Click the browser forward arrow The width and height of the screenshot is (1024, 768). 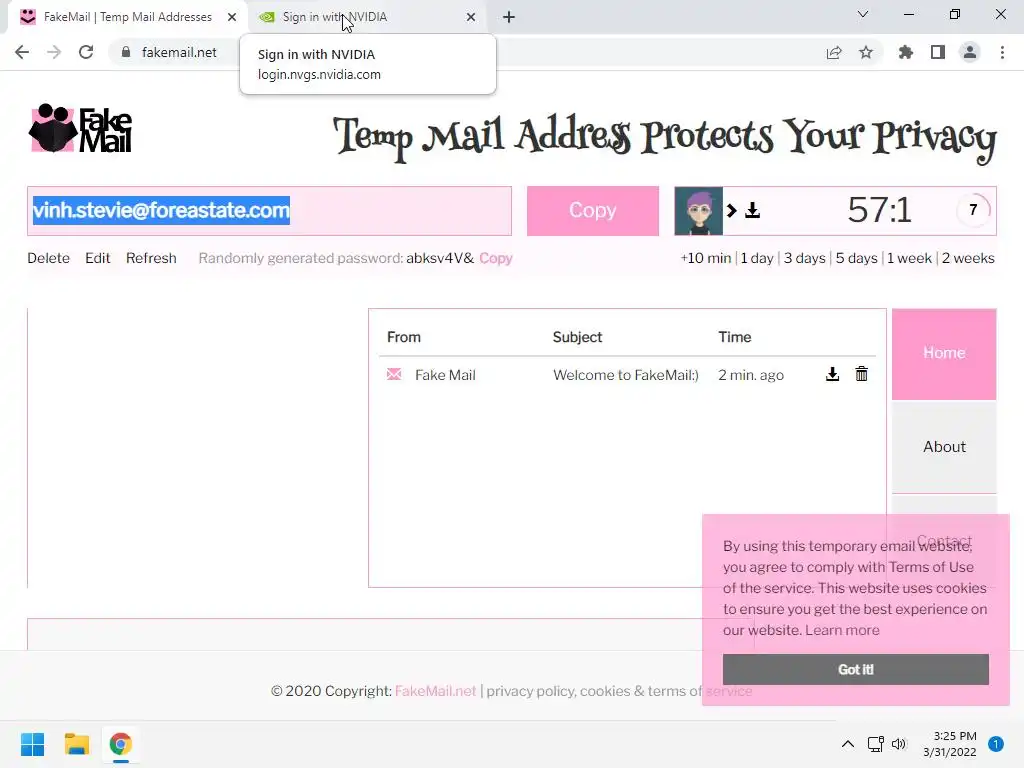click(x=54, y=52)
